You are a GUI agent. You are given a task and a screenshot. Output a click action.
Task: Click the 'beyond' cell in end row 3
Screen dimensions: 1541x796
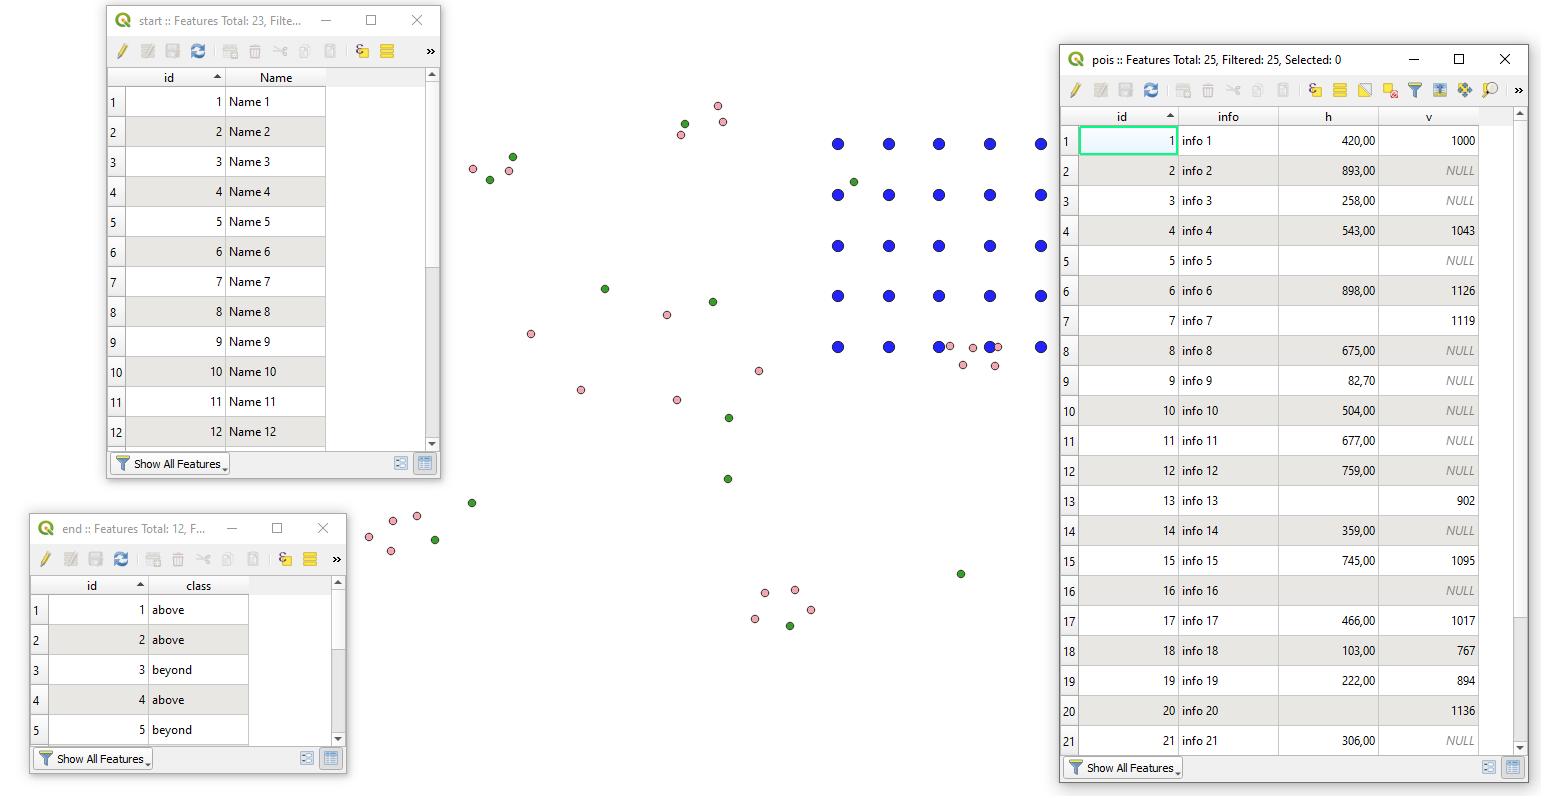pos(198,670)
